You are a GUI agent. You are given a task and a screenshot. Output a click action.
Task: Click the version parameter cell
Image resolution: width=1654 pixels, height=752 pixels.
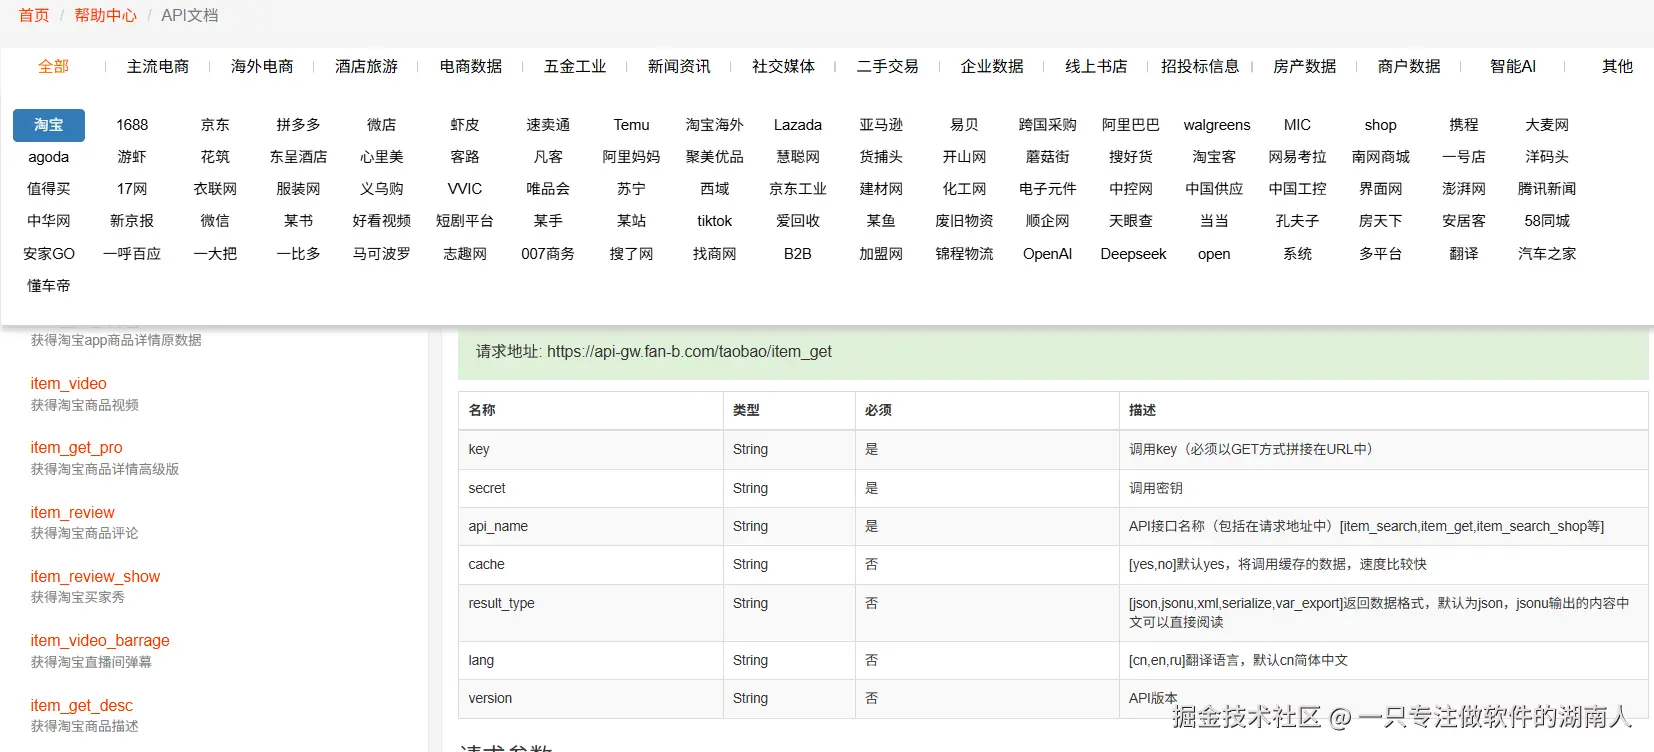pyautogui.click(x=591, y=699)
